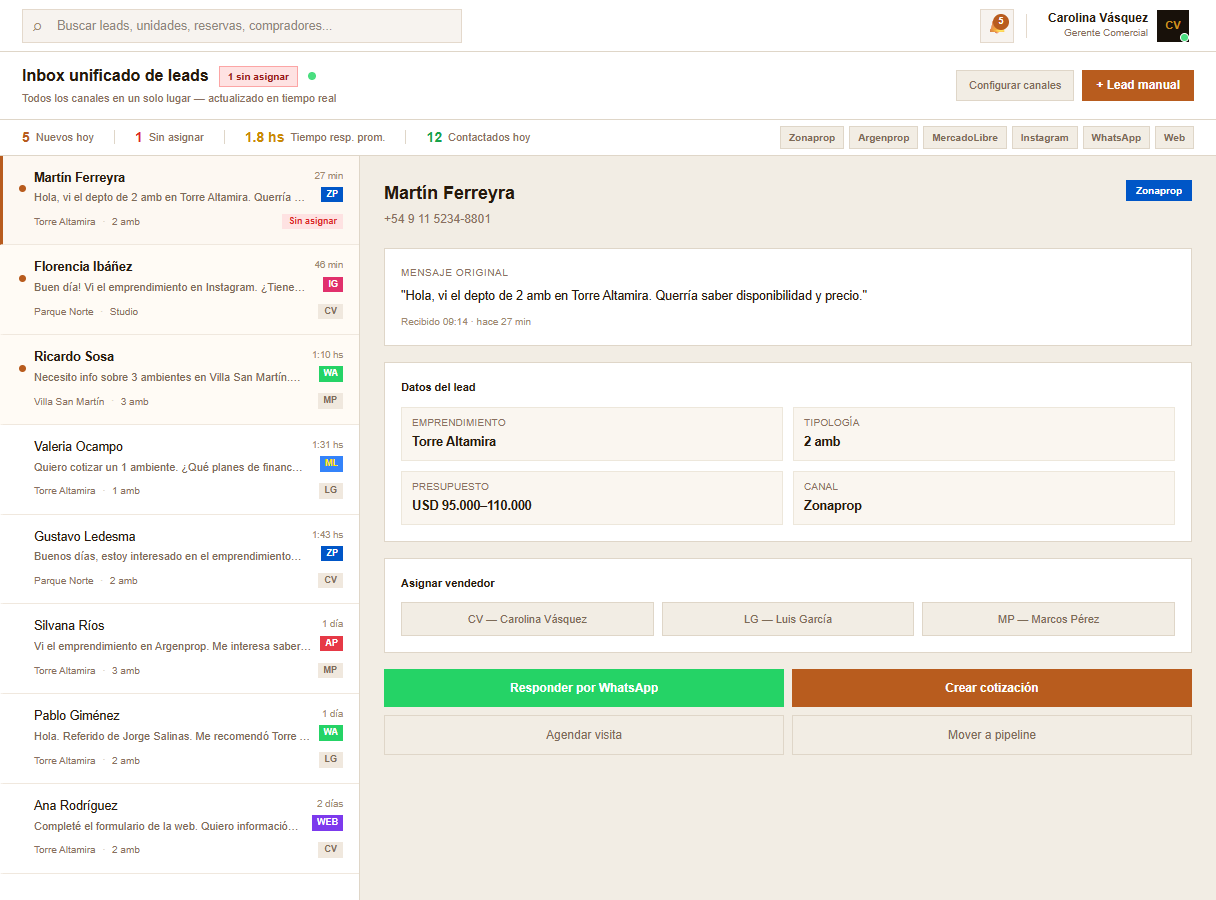Open the 'Nuevos hoy' leads view
This screenshot has width=1216, height=900.
(56, 137)
